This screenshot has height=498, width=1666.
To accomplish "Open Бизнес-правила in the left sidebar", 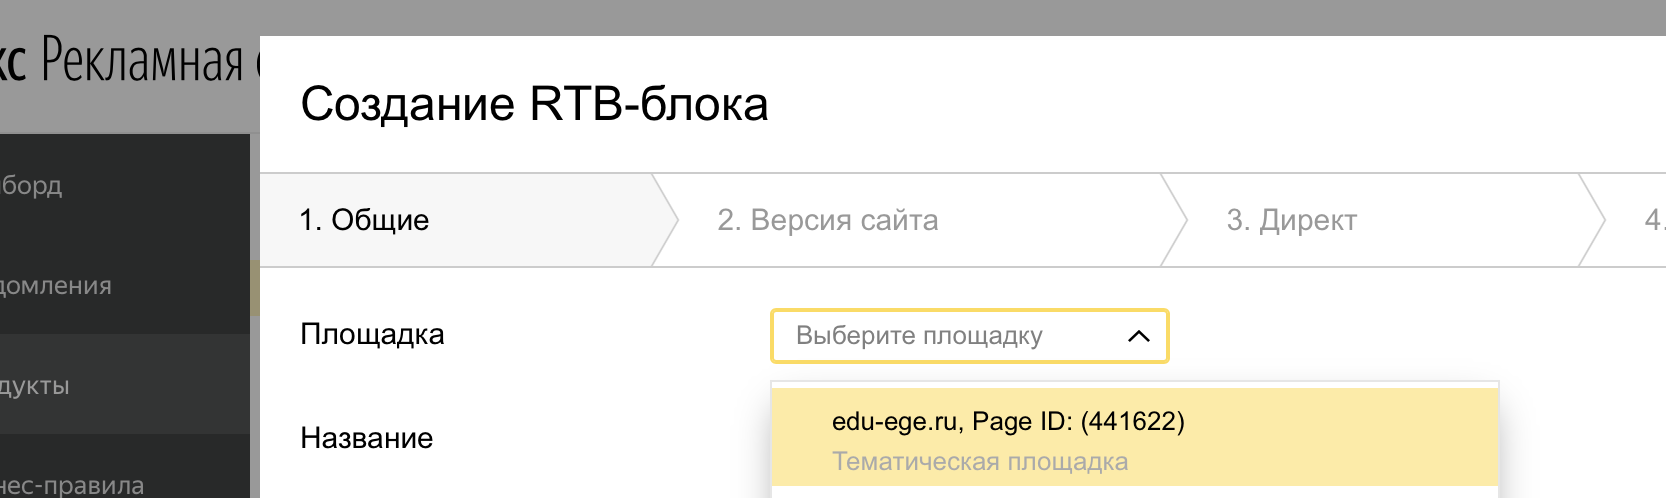I will (72, 485).
